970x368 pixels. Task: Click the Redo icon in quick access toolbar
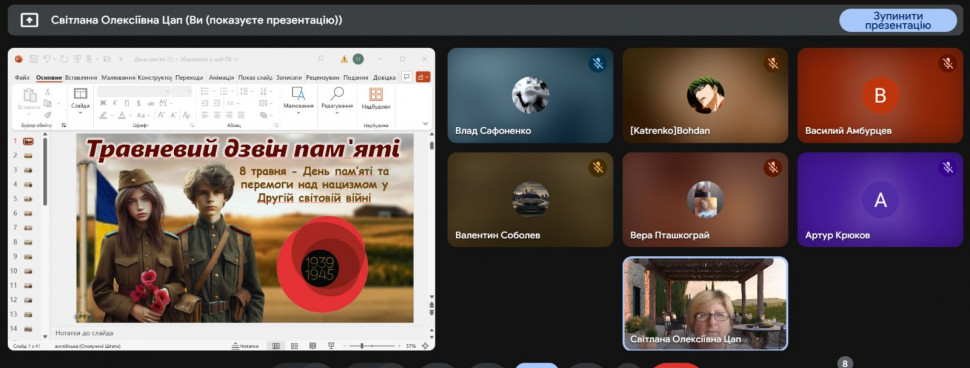click(x=64, y=59)
